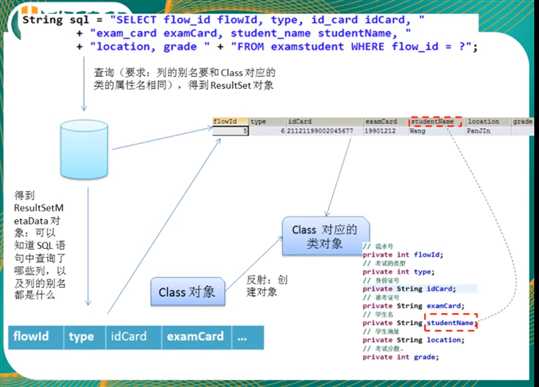539x387 pixels.
Task: Click the result cell with value '5'
Action: pyautogui.click(x=231, y=131)
